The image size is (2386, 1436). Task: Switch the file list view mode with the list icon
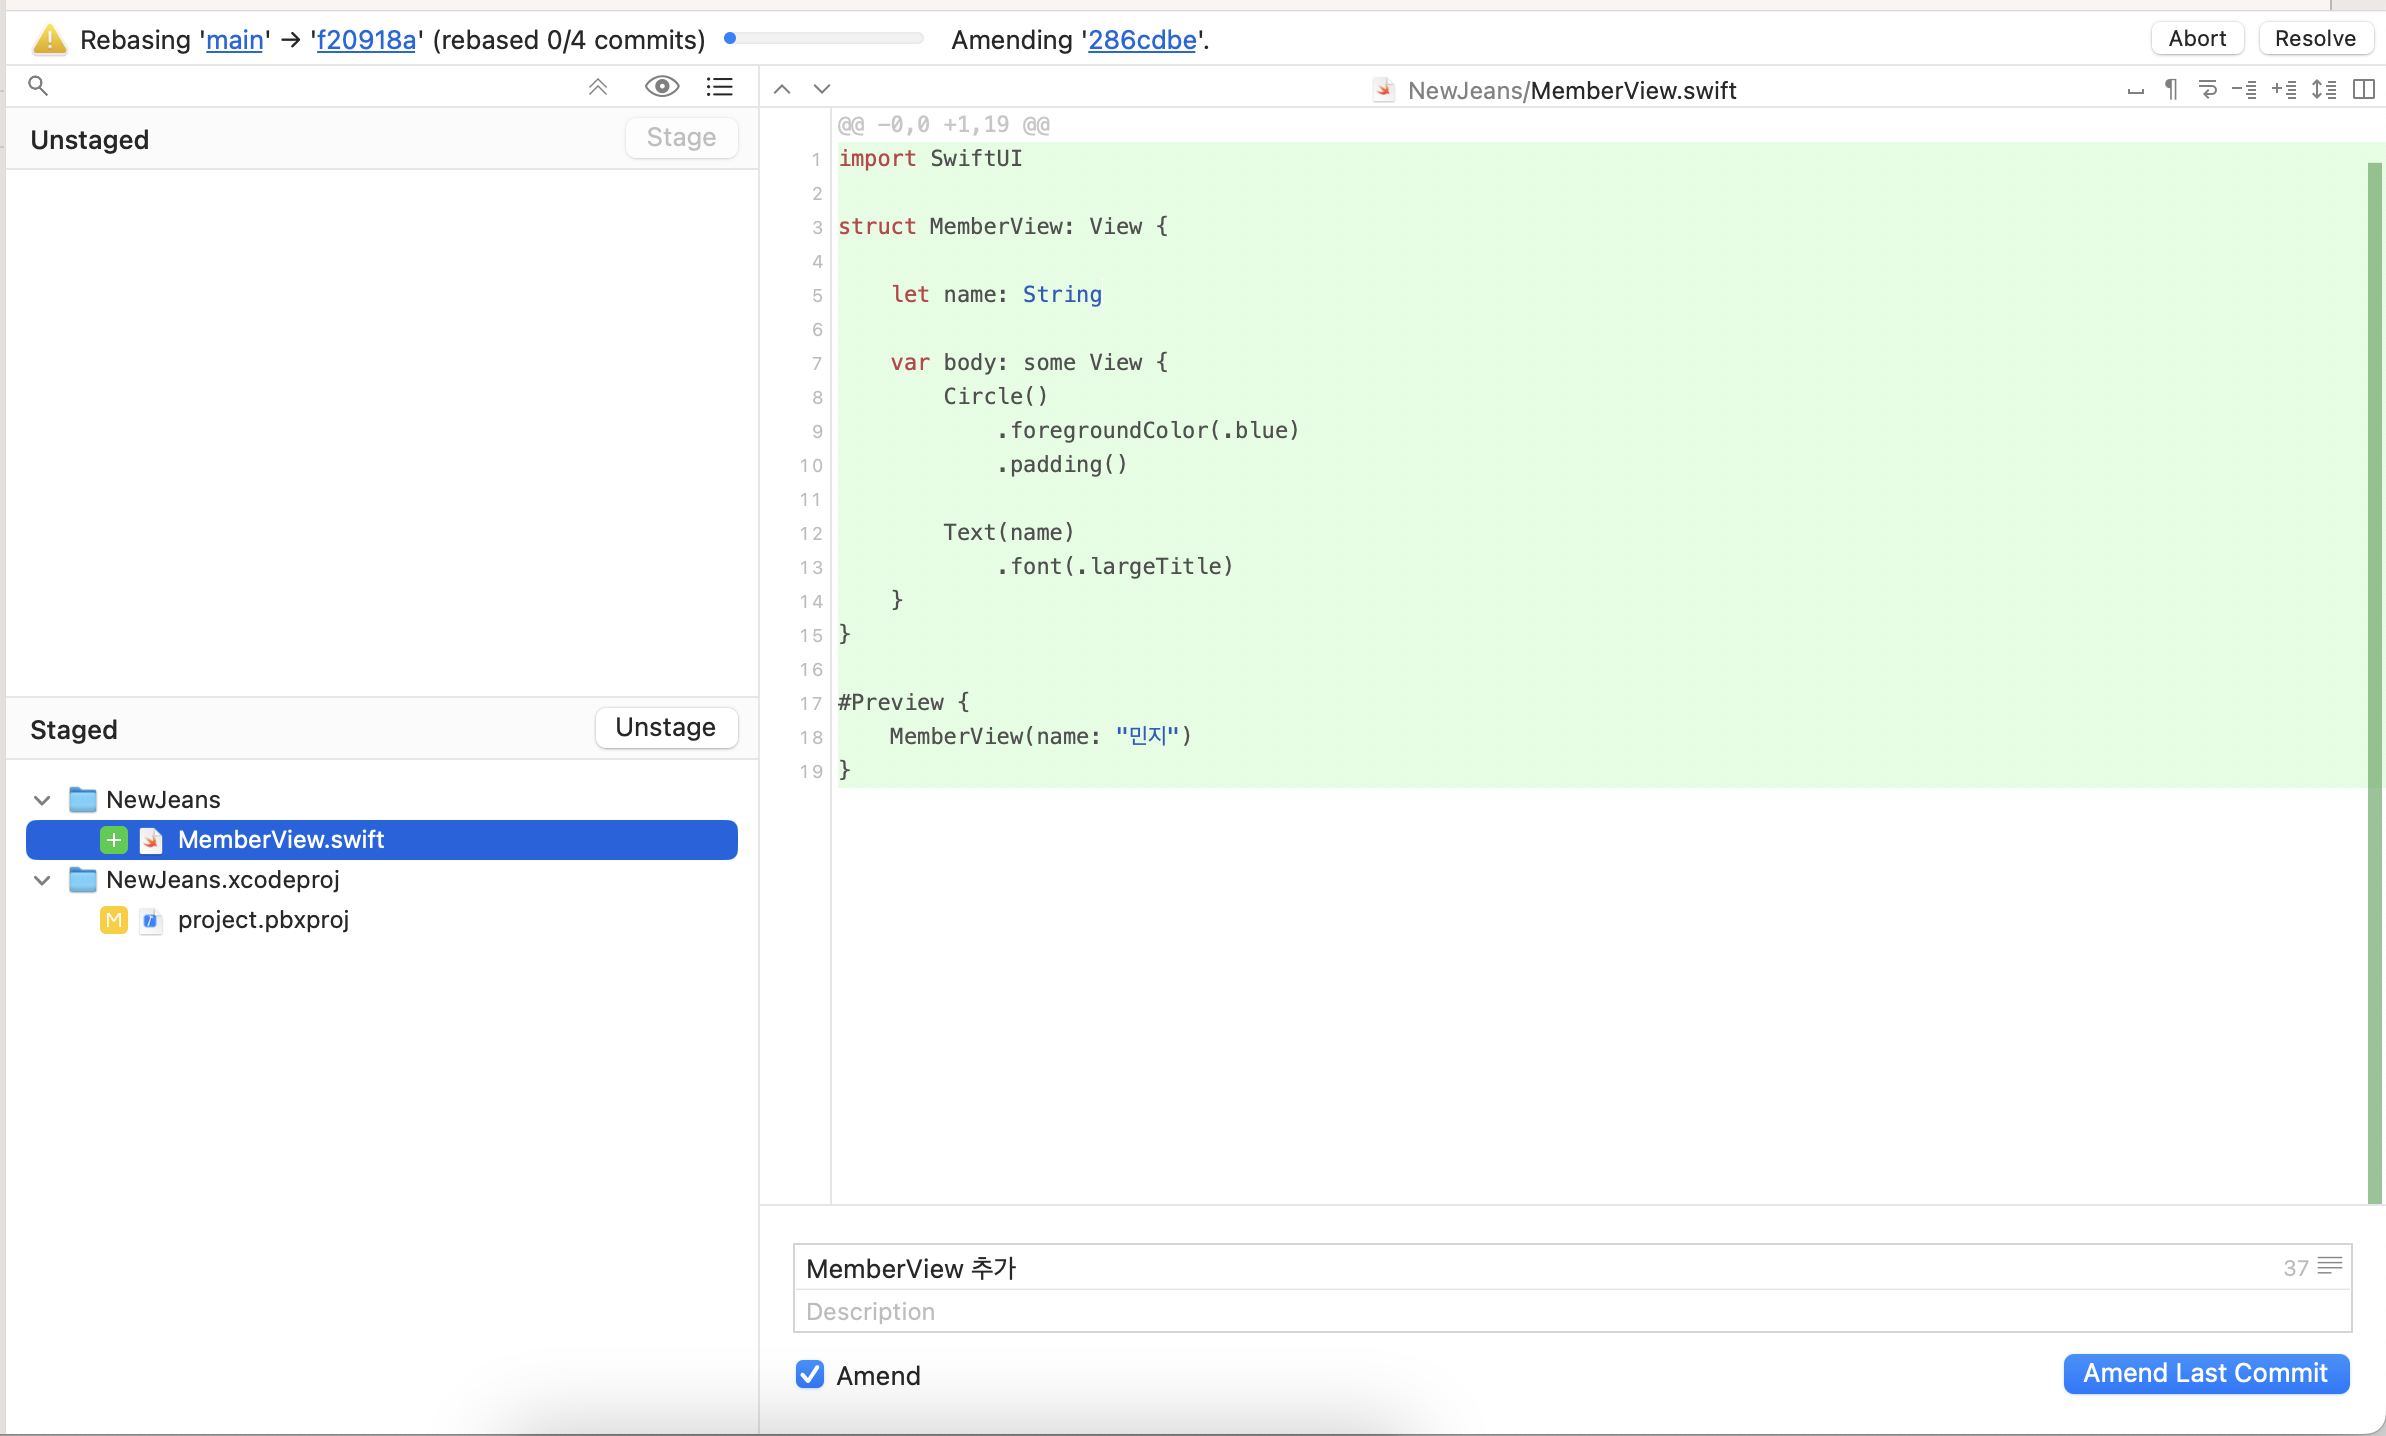pyautogui.click(x=719, y=87)
